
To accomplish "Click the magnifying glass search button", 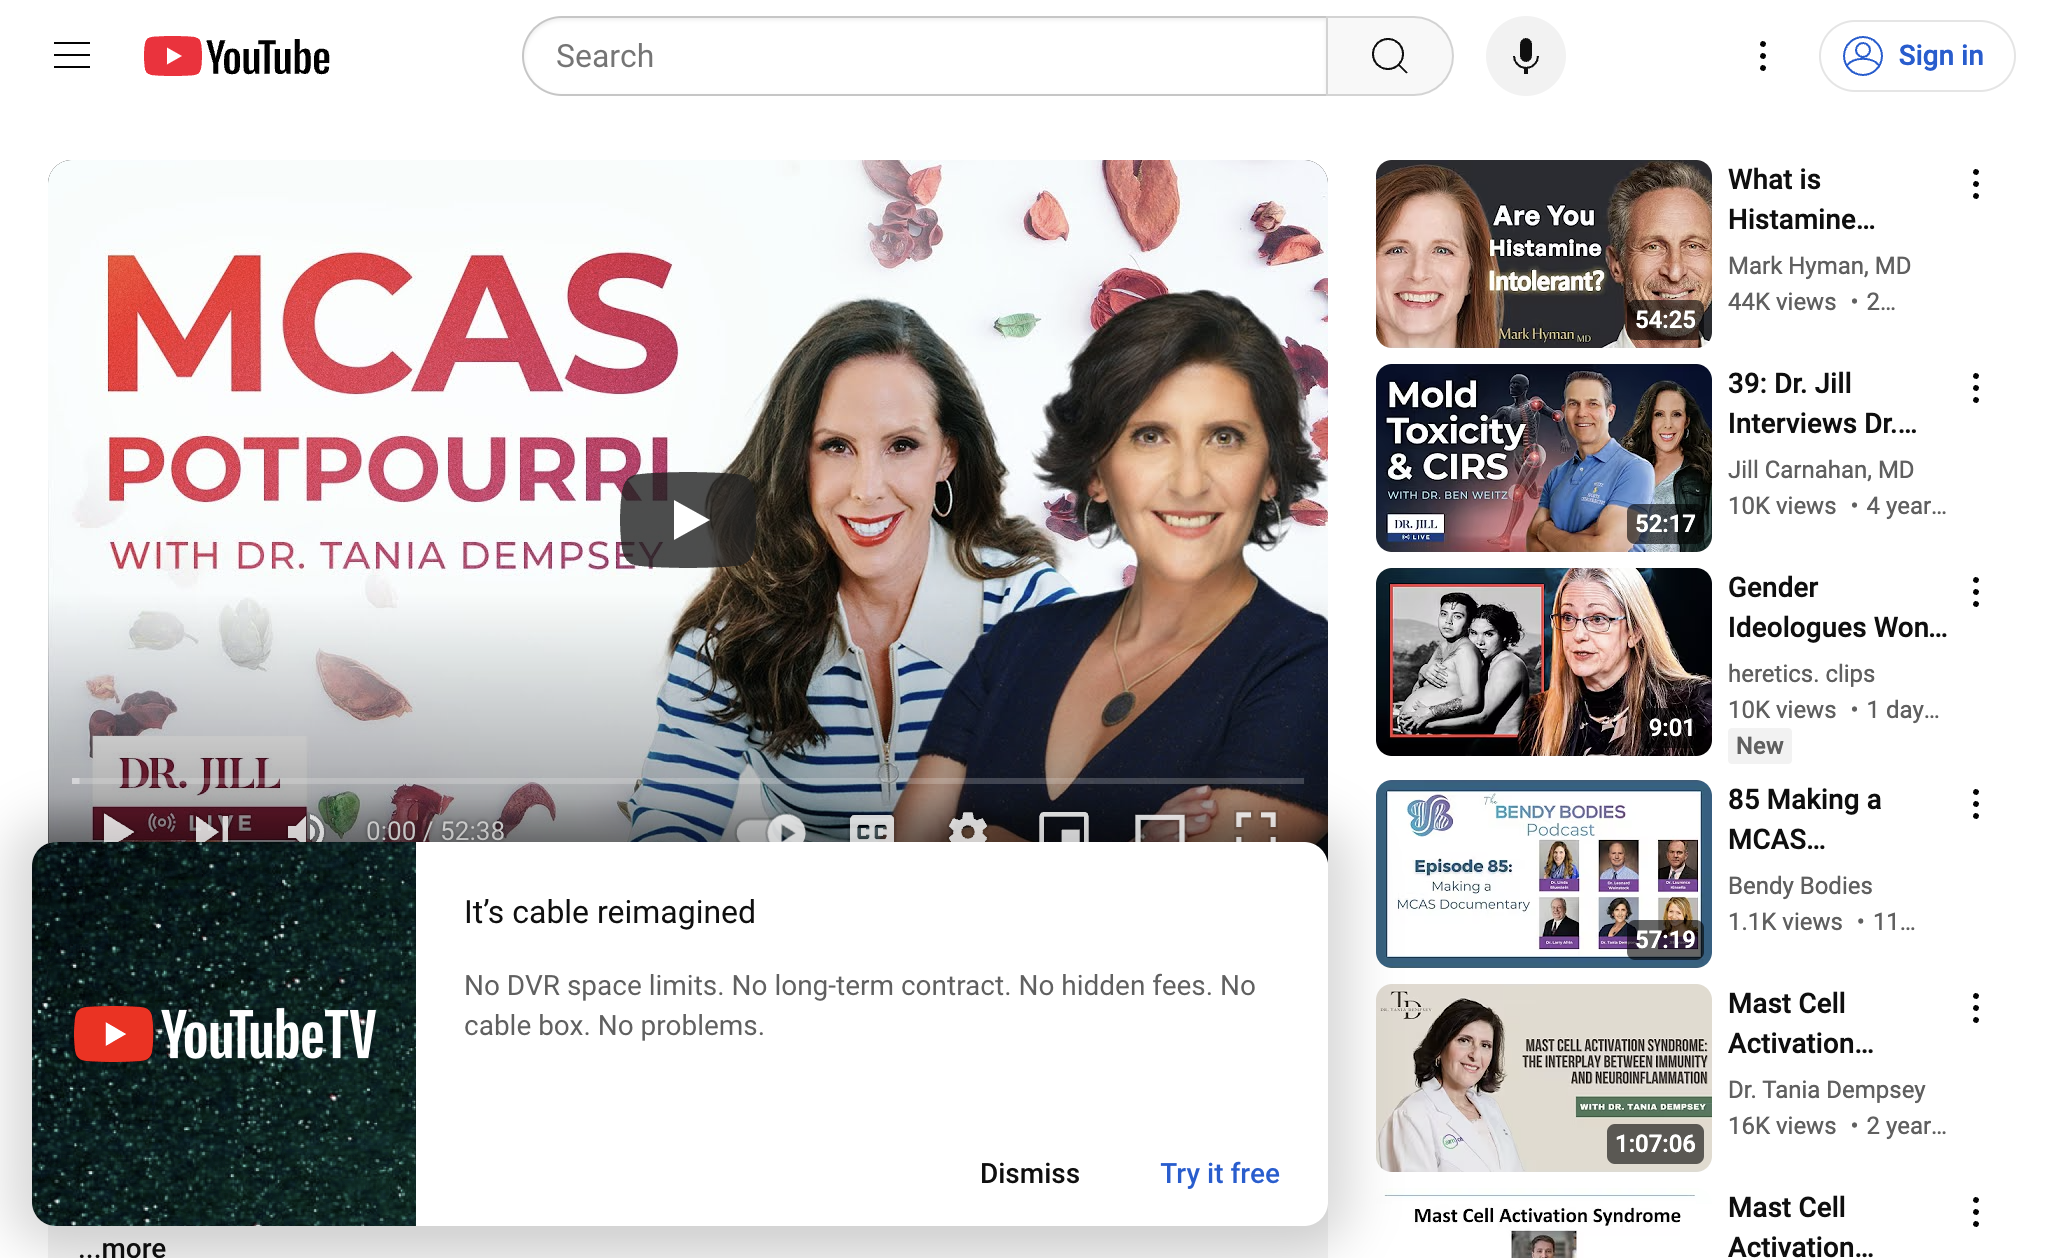I will (1389, 56).
